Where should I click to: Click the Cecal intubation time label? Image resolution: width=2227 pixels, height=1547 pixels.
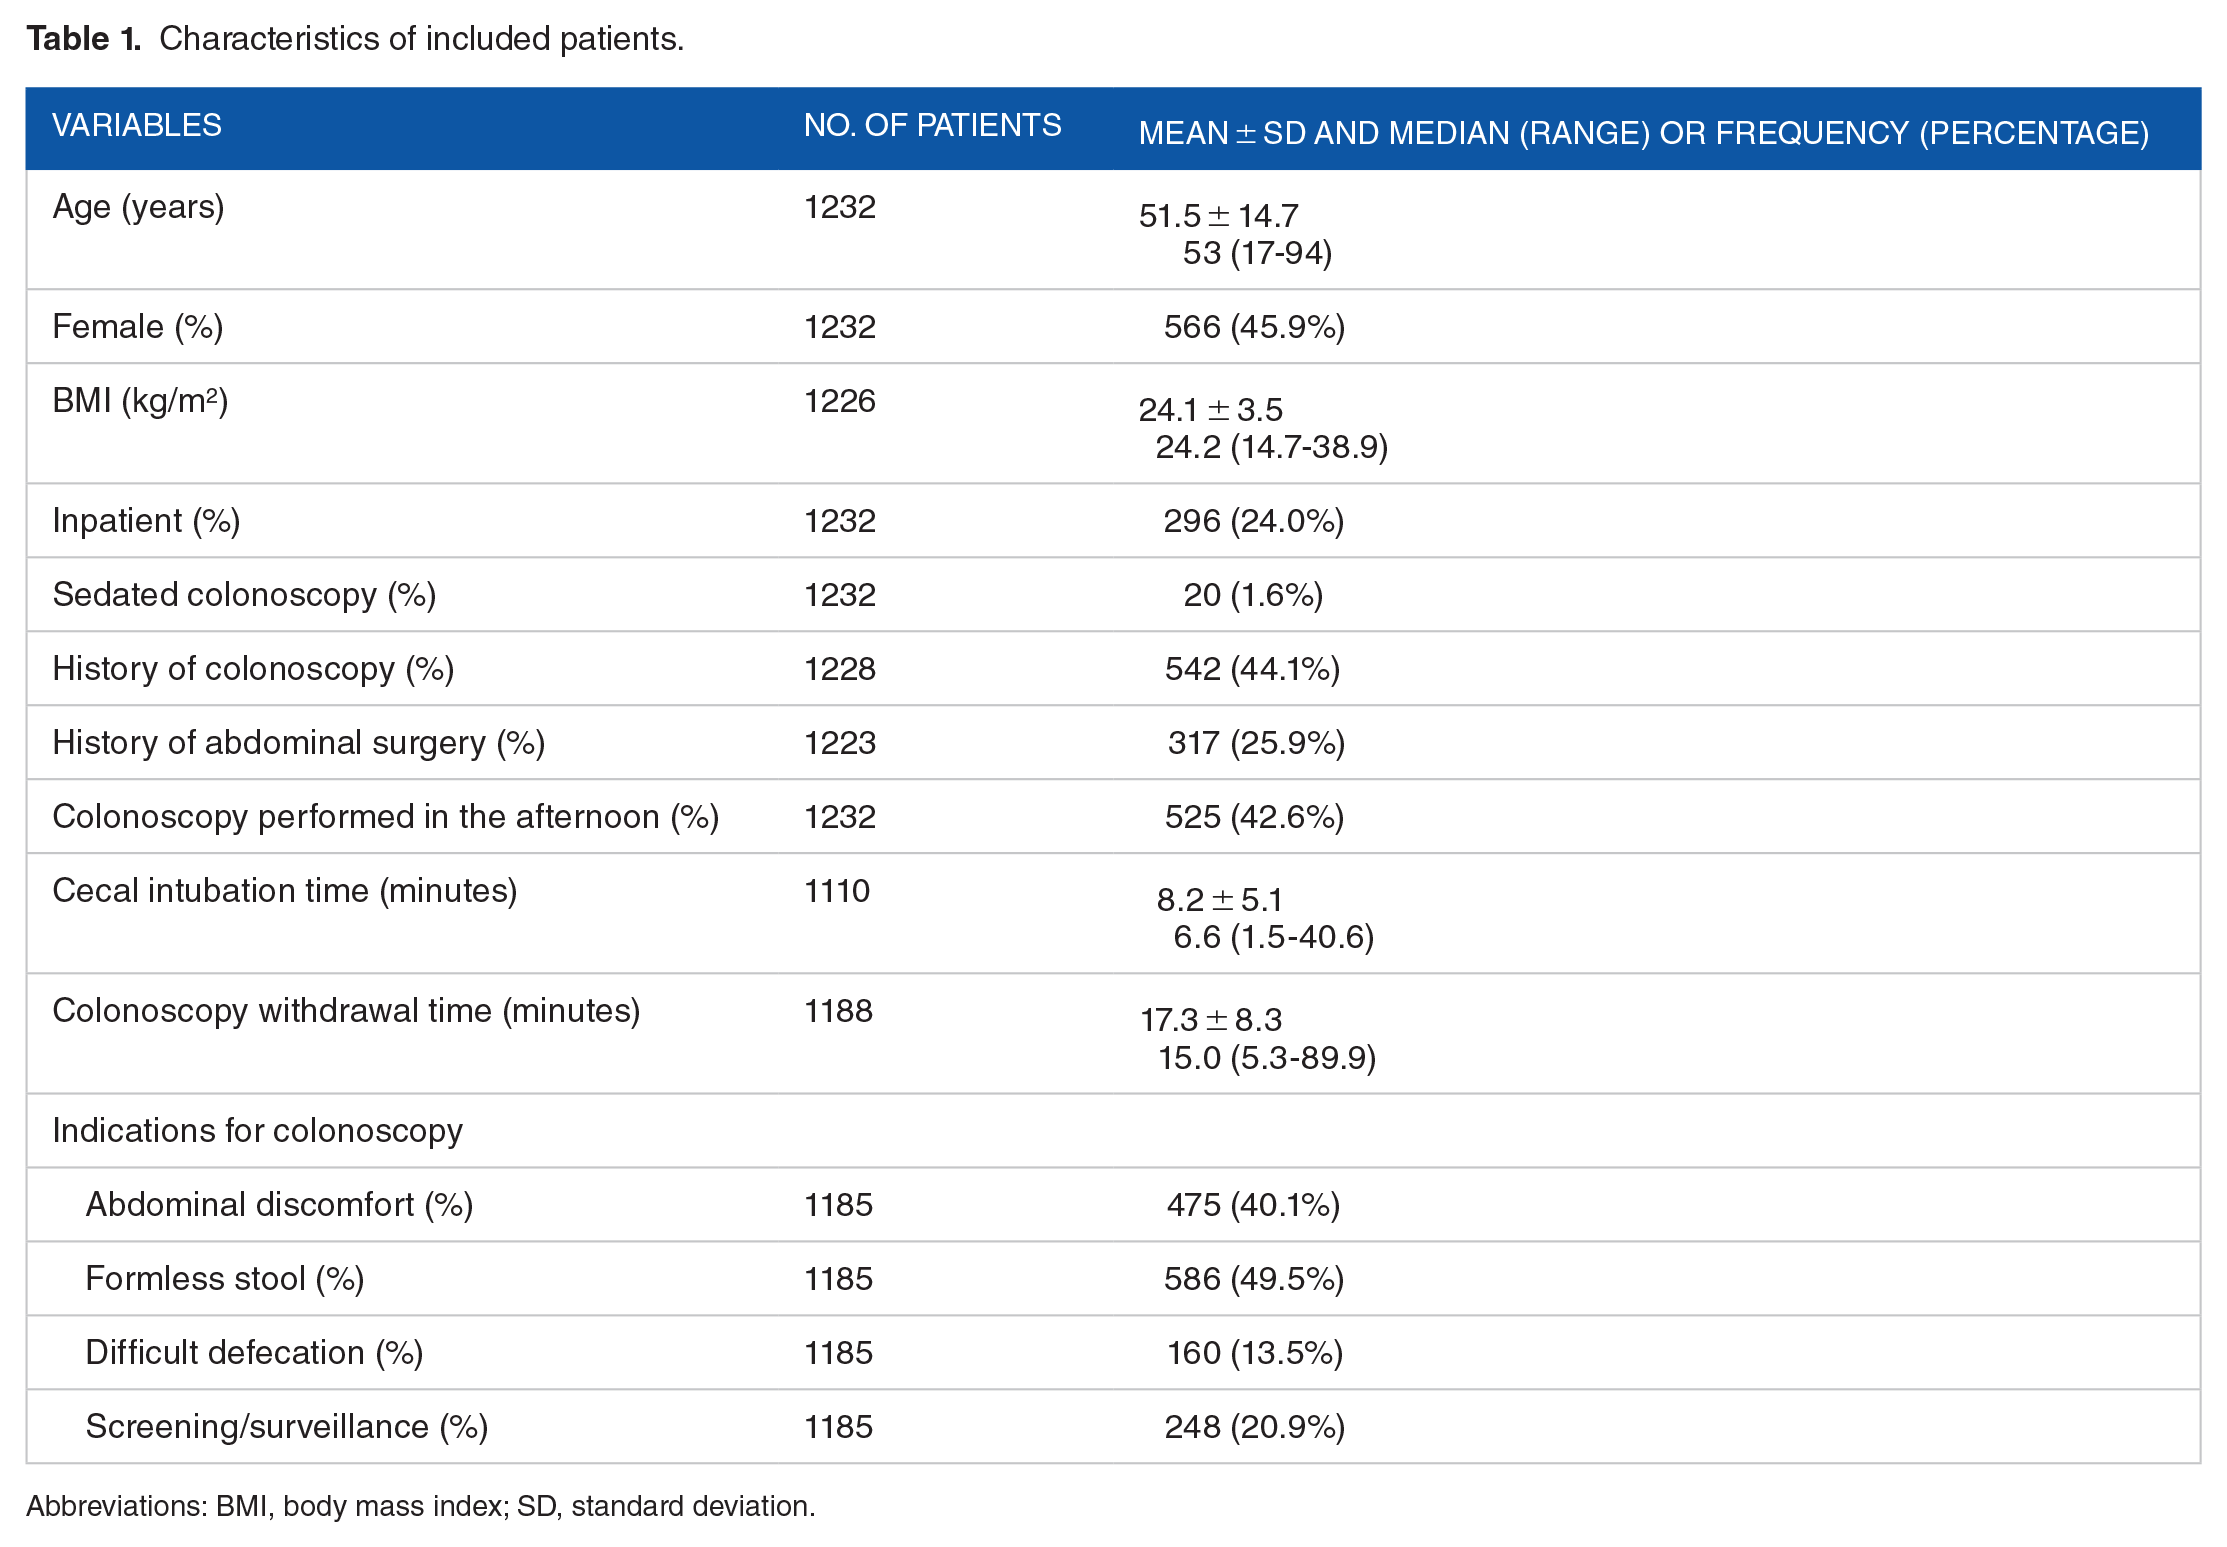[284, 891]
